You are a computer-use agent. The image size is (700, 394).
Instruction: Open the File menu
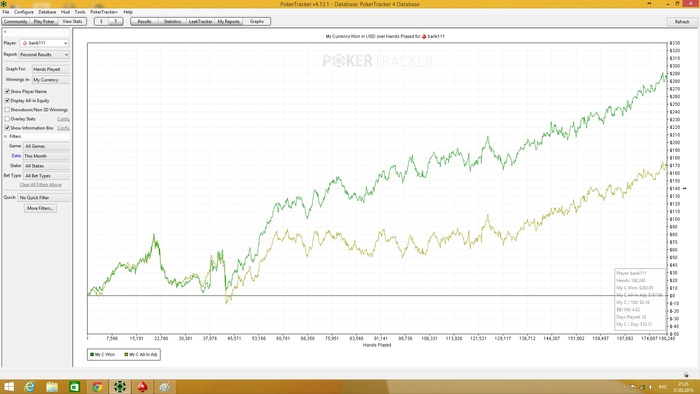pyautogui.click(x=6, y=12)
